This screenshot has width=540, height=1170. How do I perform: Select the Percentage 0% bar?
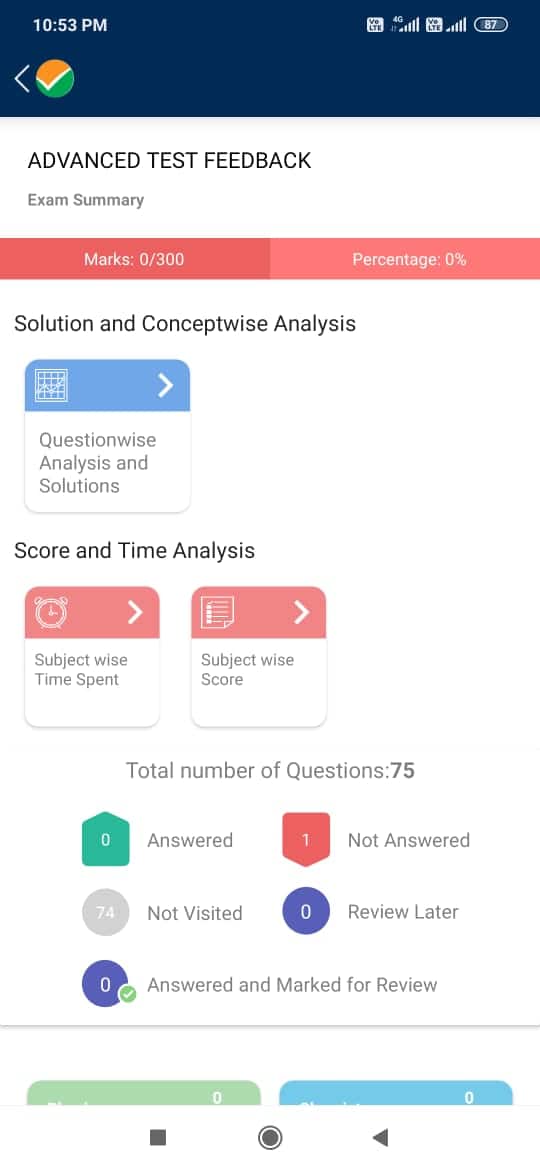point(405,259)
